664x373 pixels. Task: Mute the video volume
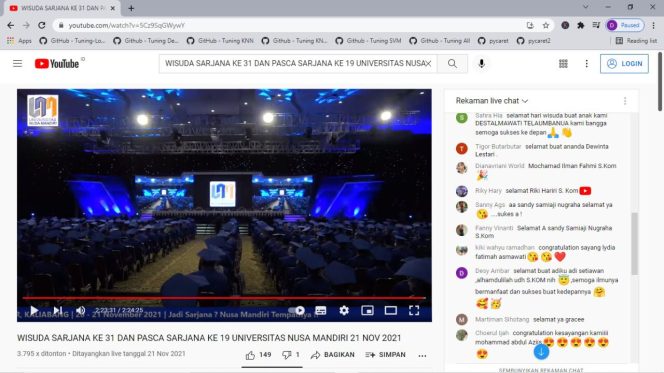click(x=80, y=310)
